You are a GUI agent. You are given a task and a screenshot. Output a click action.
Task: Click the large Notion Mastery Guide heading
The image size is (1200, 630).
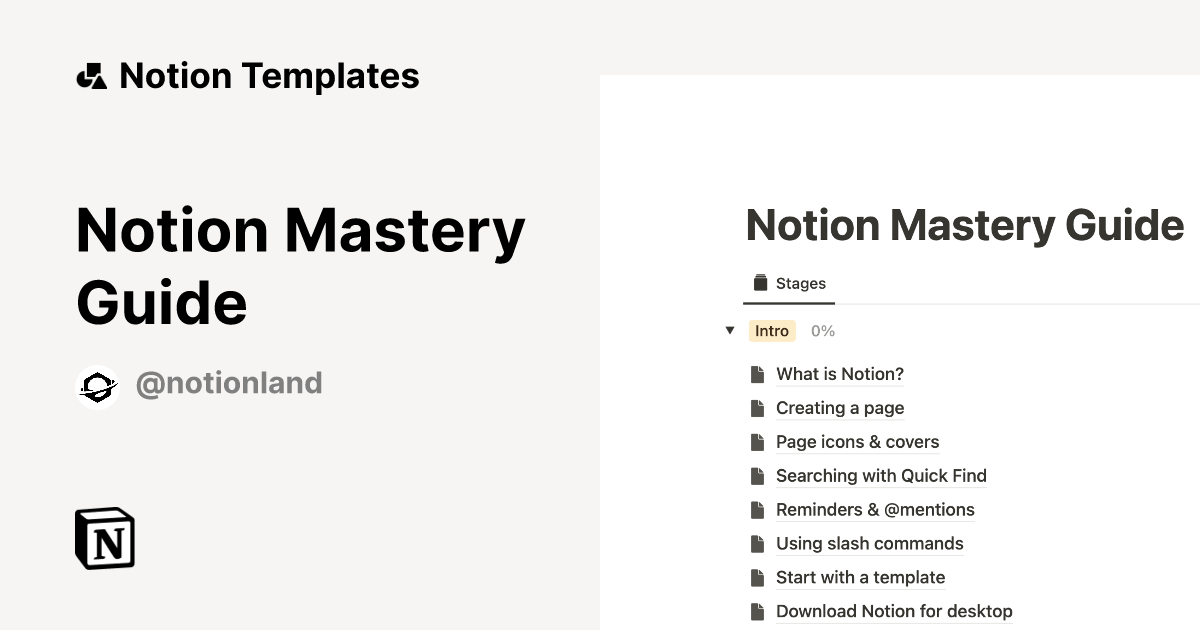(x=300, y=265)
